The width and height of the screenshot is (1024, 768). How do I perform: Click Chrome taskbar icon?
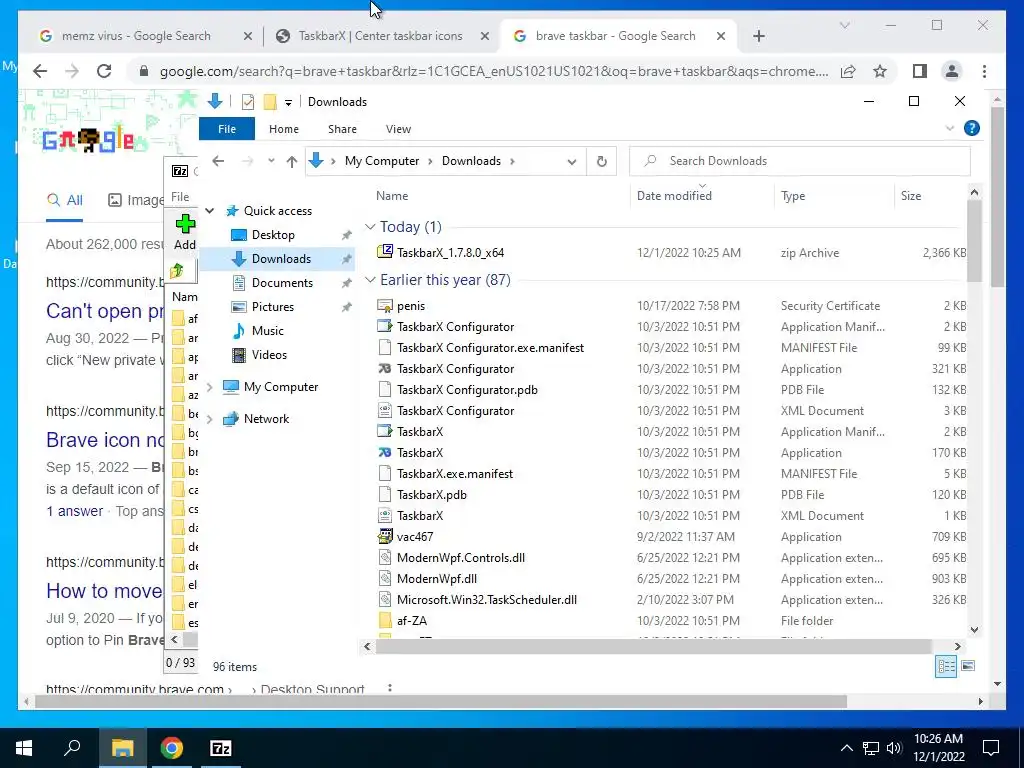pyautogui.click(x=172, y=748)
